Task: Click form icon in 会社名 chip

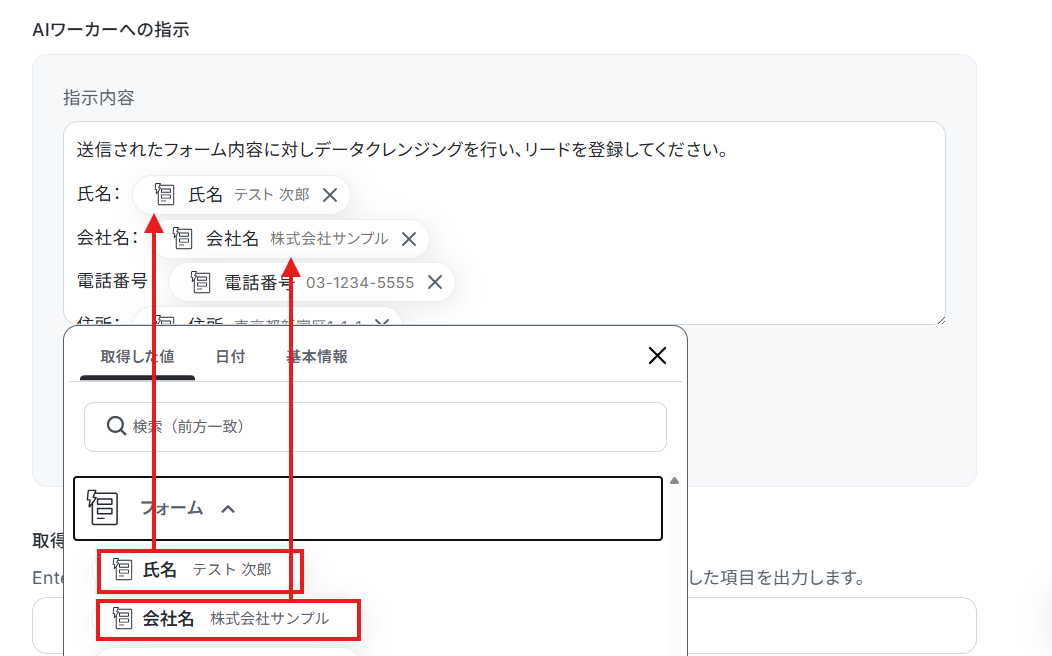Action: (182, 238)
